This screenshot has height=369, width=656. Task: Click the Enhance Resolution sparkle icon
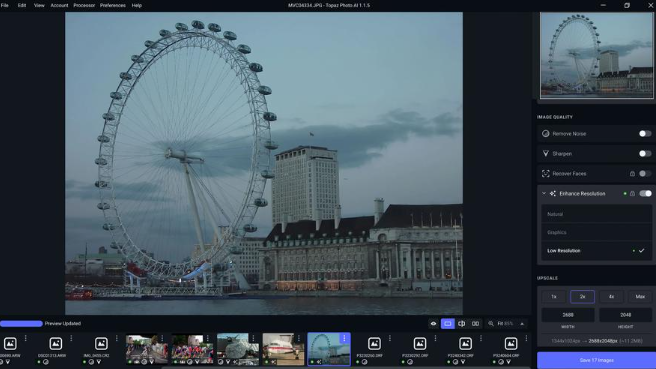pyautogui.click(x=553, y=193)
